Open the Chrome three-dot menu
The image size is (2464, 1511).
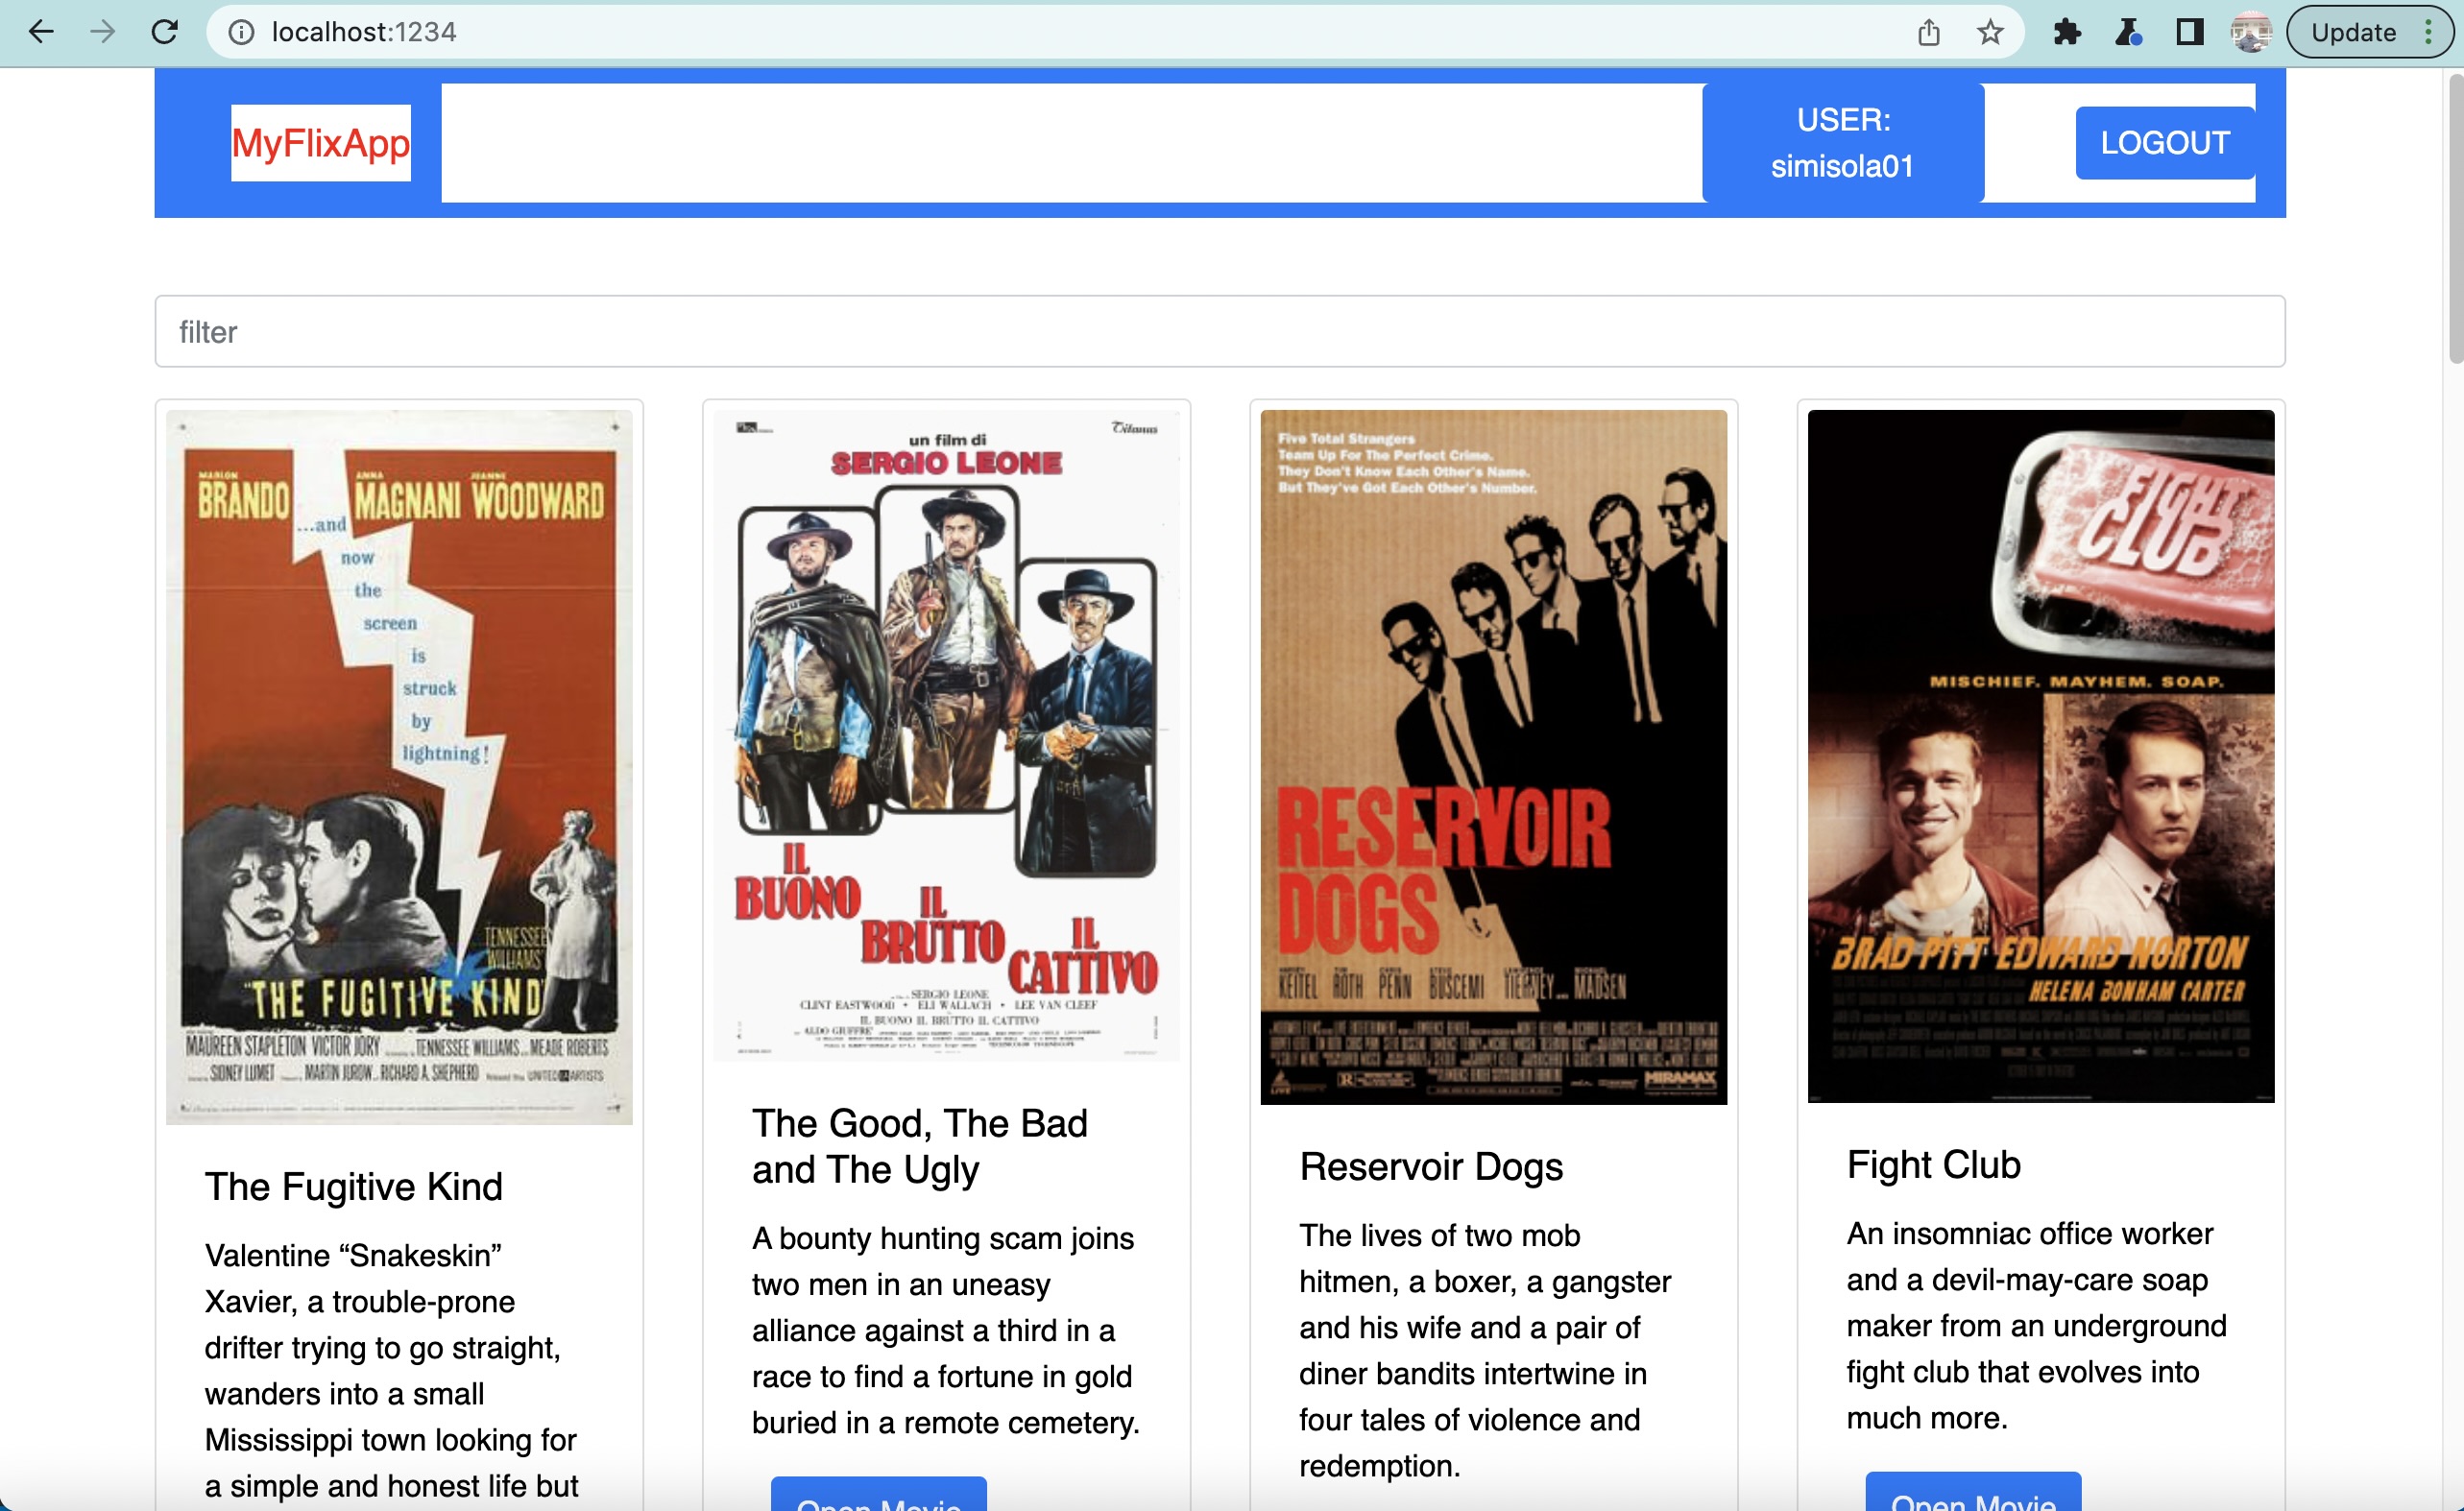tap(2428, 32)
